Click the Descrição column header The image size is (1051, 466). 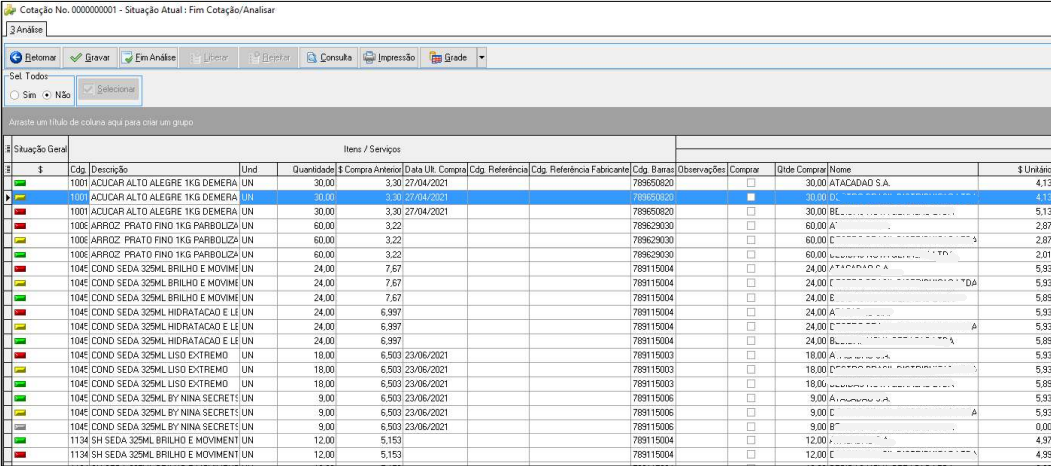click(164, 169)
